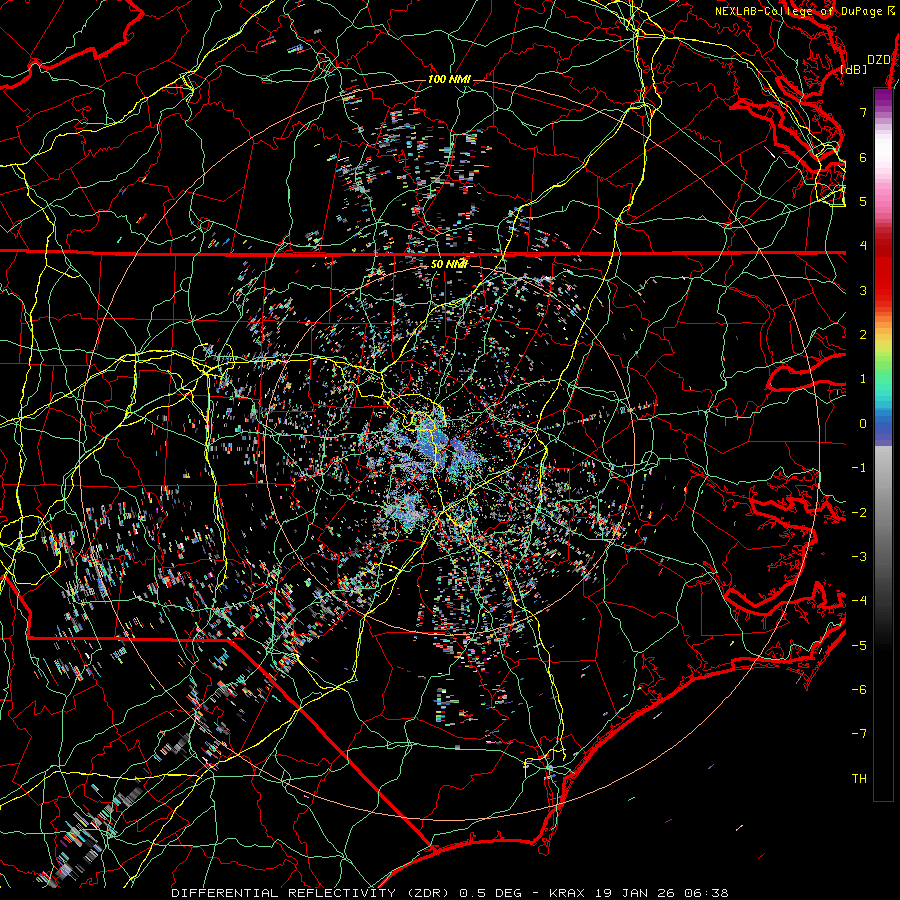Image resolution: width=900 pixels, height=900 pixels.
Task: Click the purple top of the color bar
Action: [883, 98]
